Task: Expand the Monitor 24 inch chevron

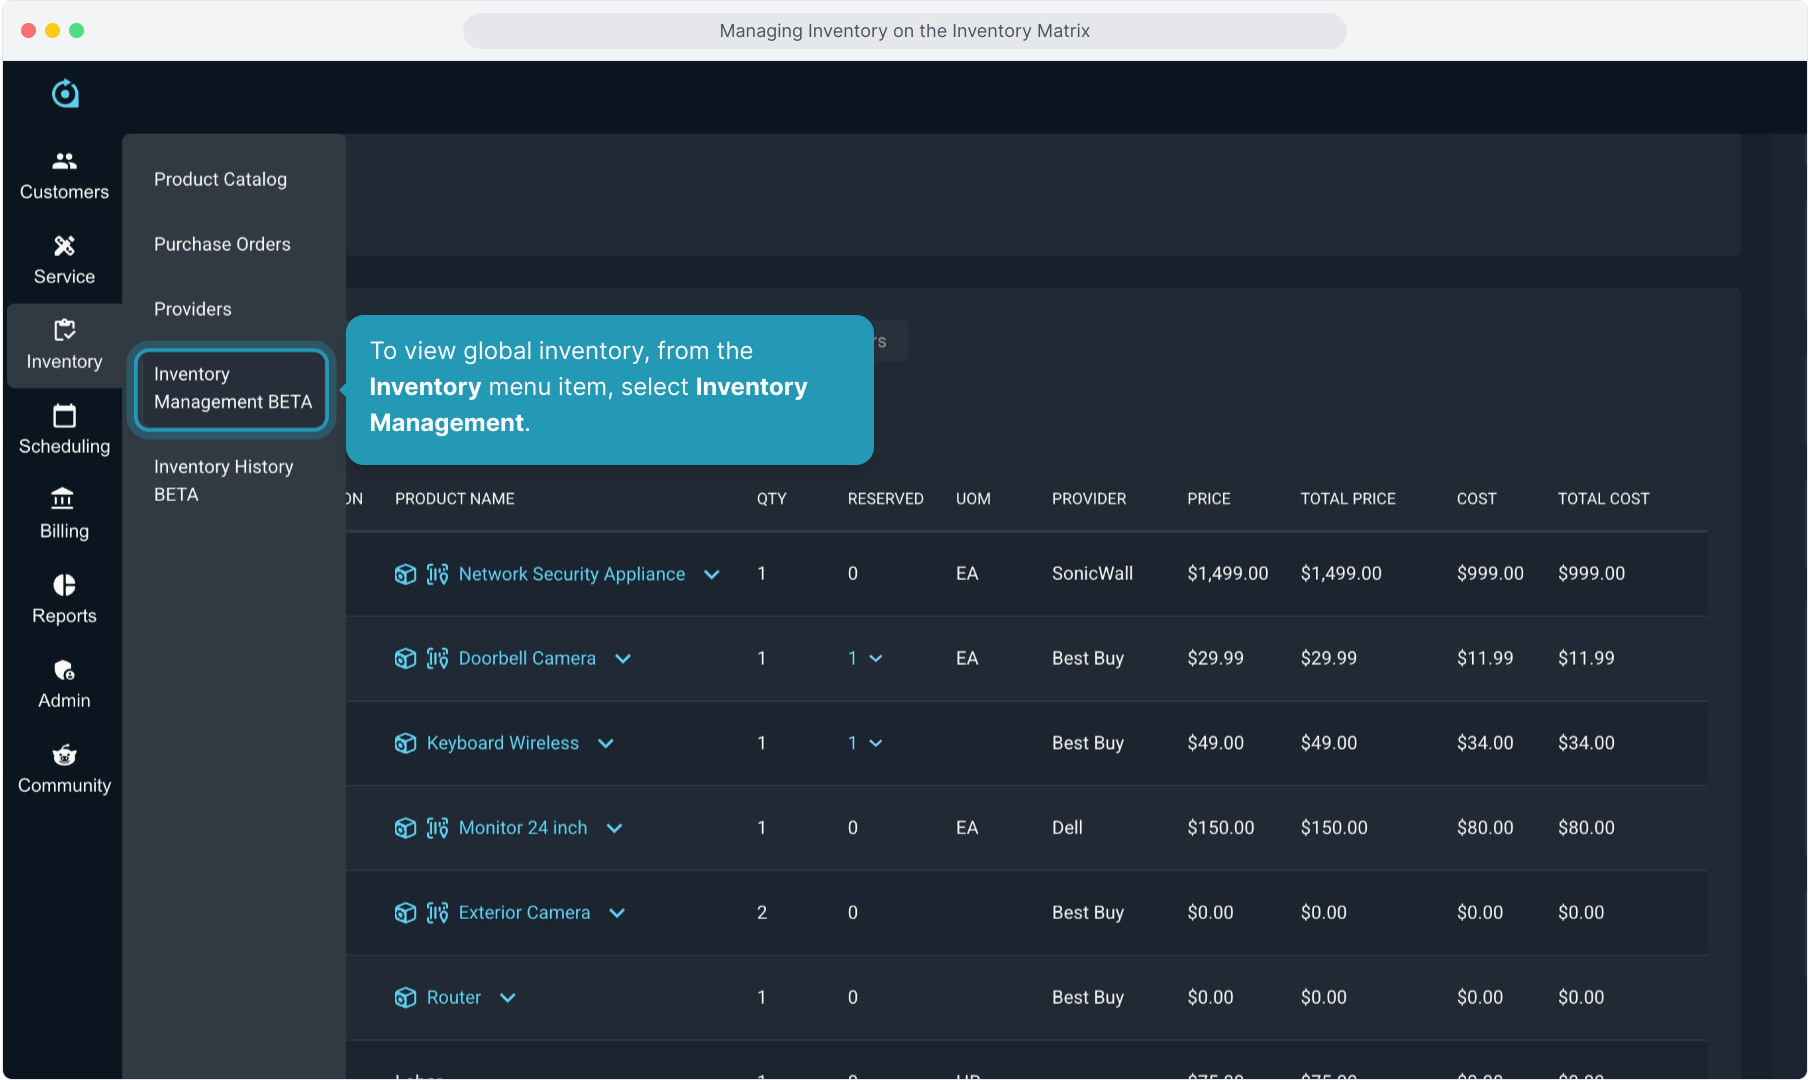Action: tap(615, 828)
